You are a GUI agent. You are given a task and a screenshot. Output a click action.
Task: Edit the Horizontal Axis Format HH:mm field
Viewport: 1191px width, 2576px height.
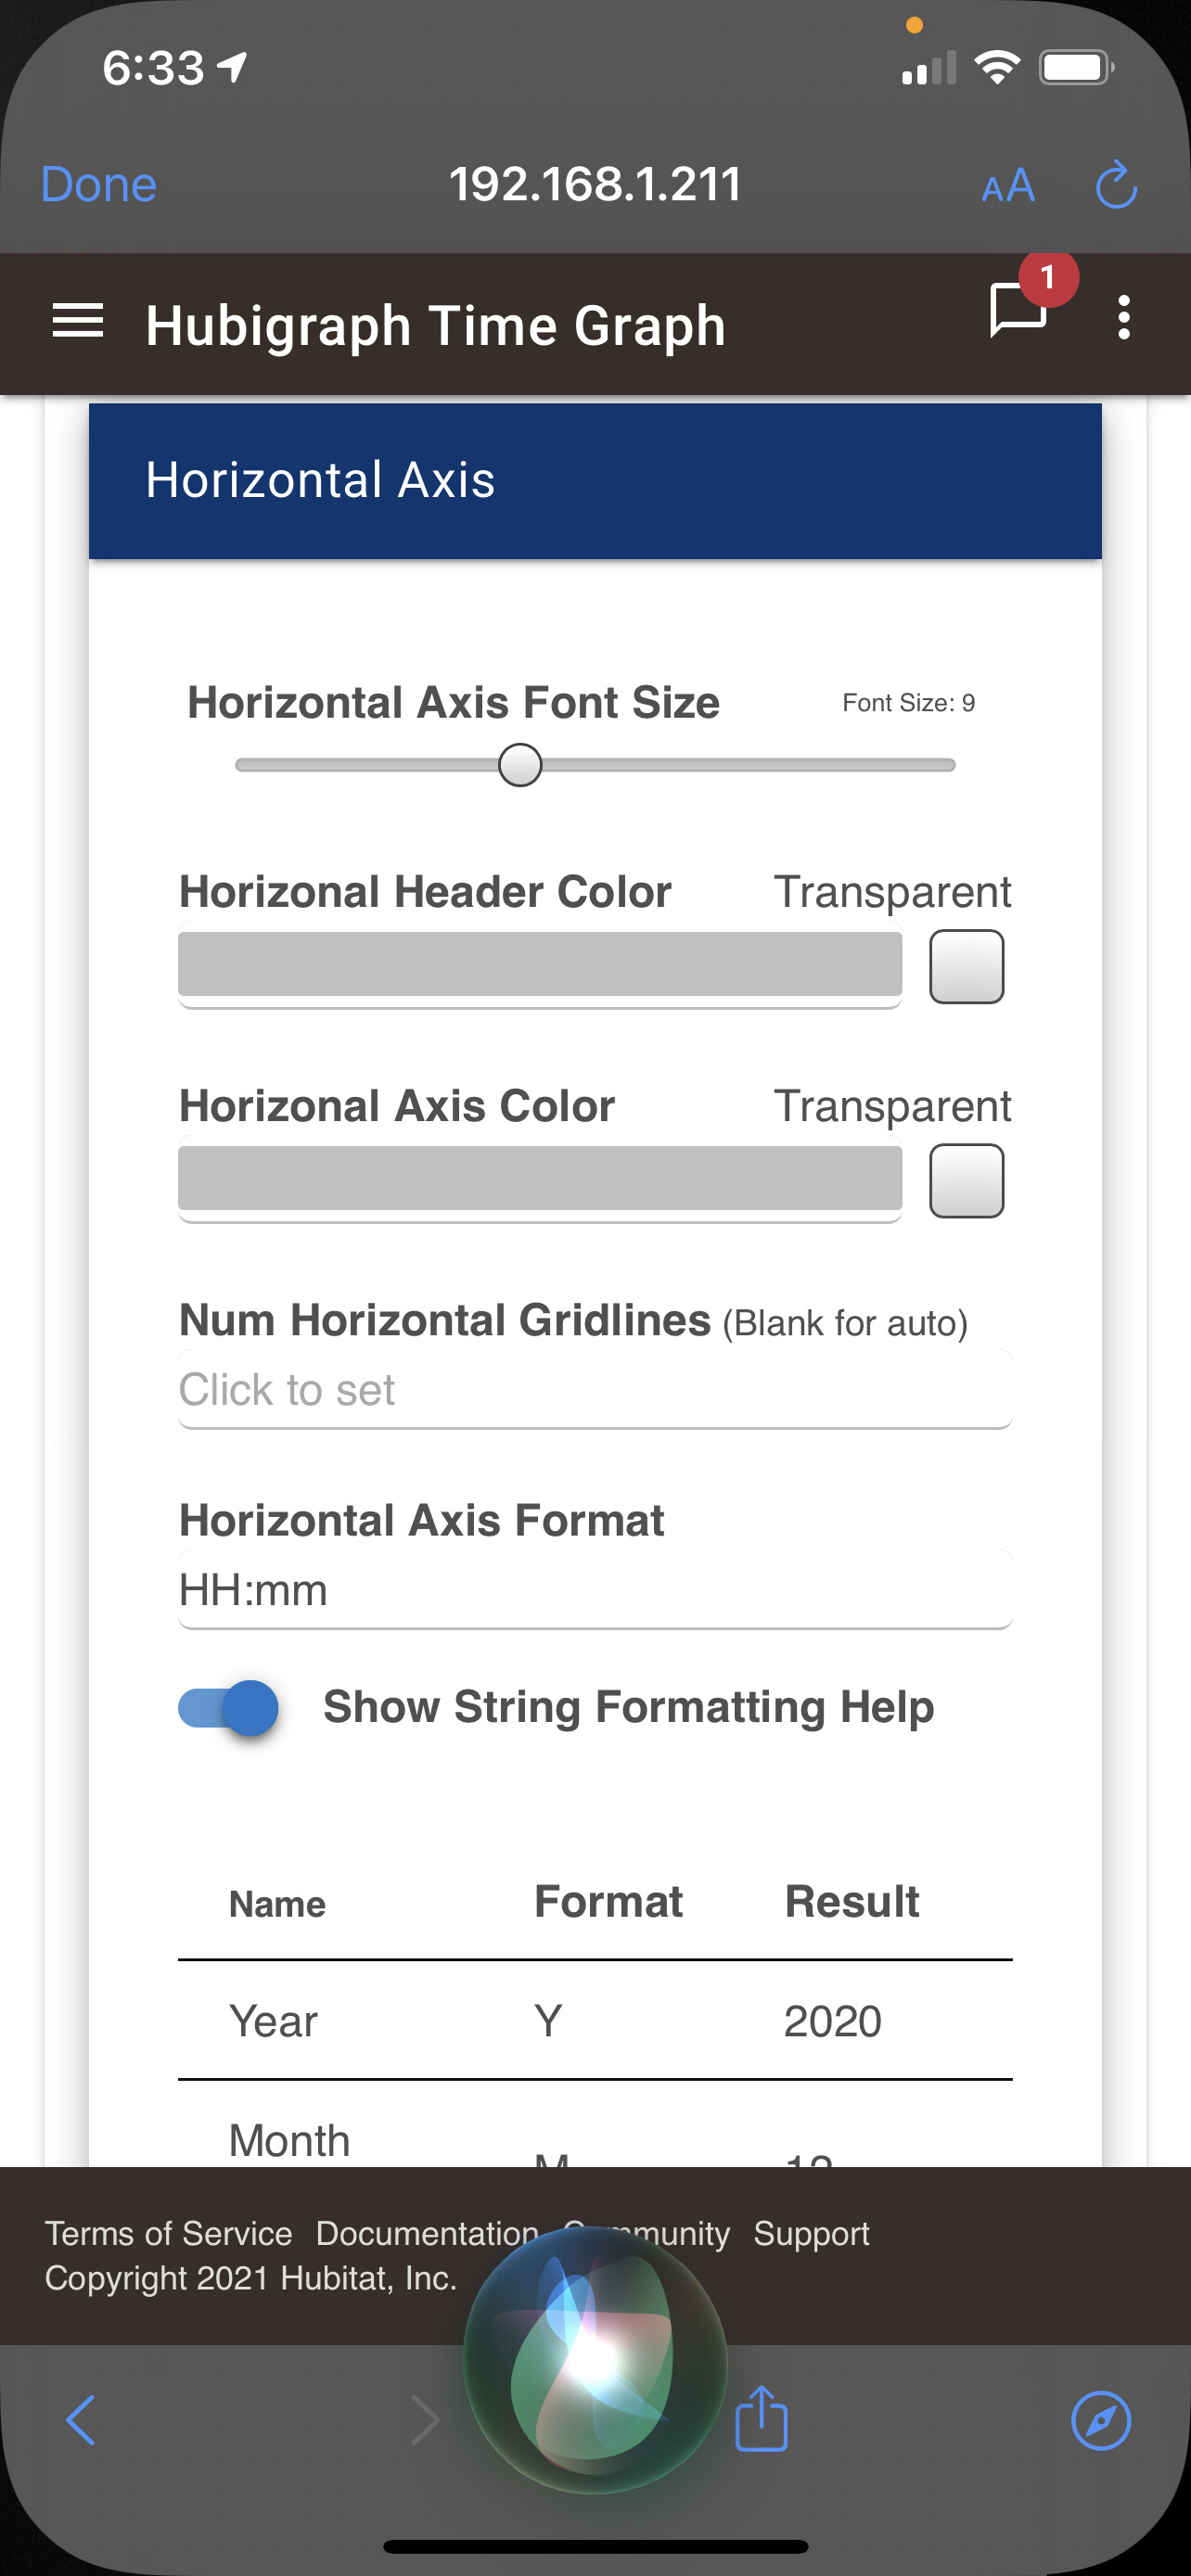[x=595, y=1590]
